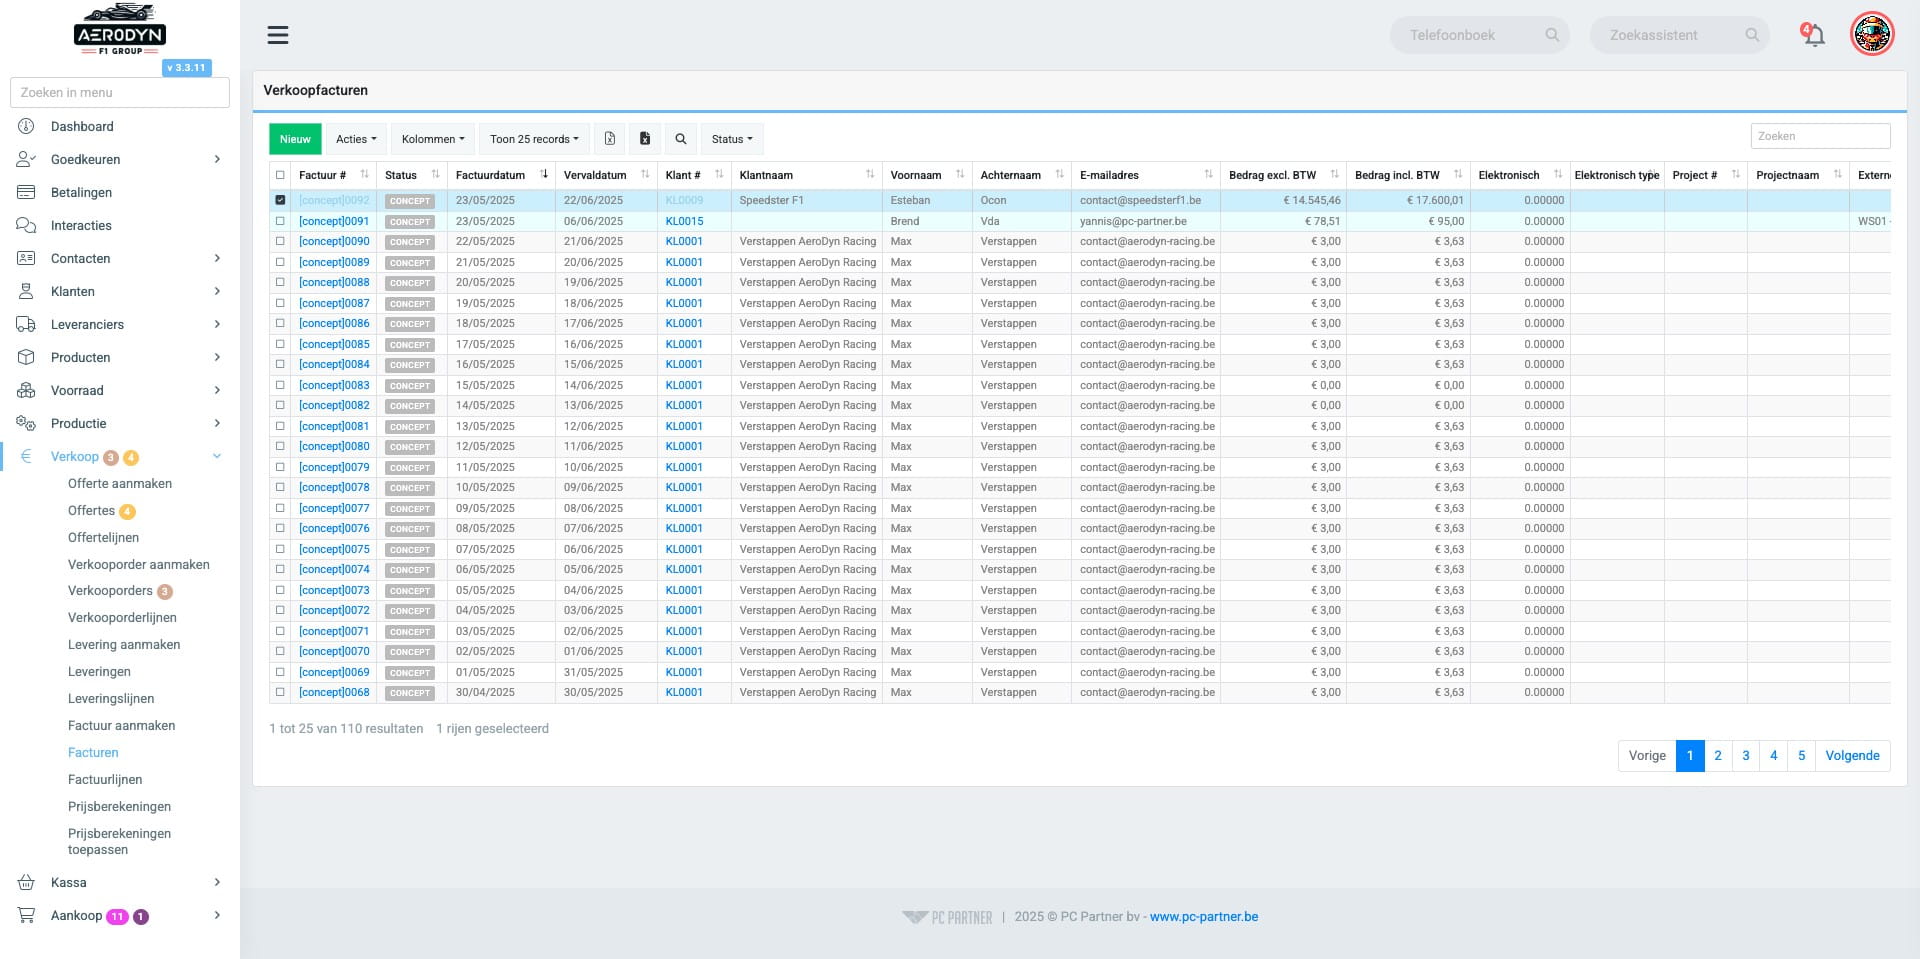Focus the table Zoeken field
1920x959 pixels.
point(1820,136)
